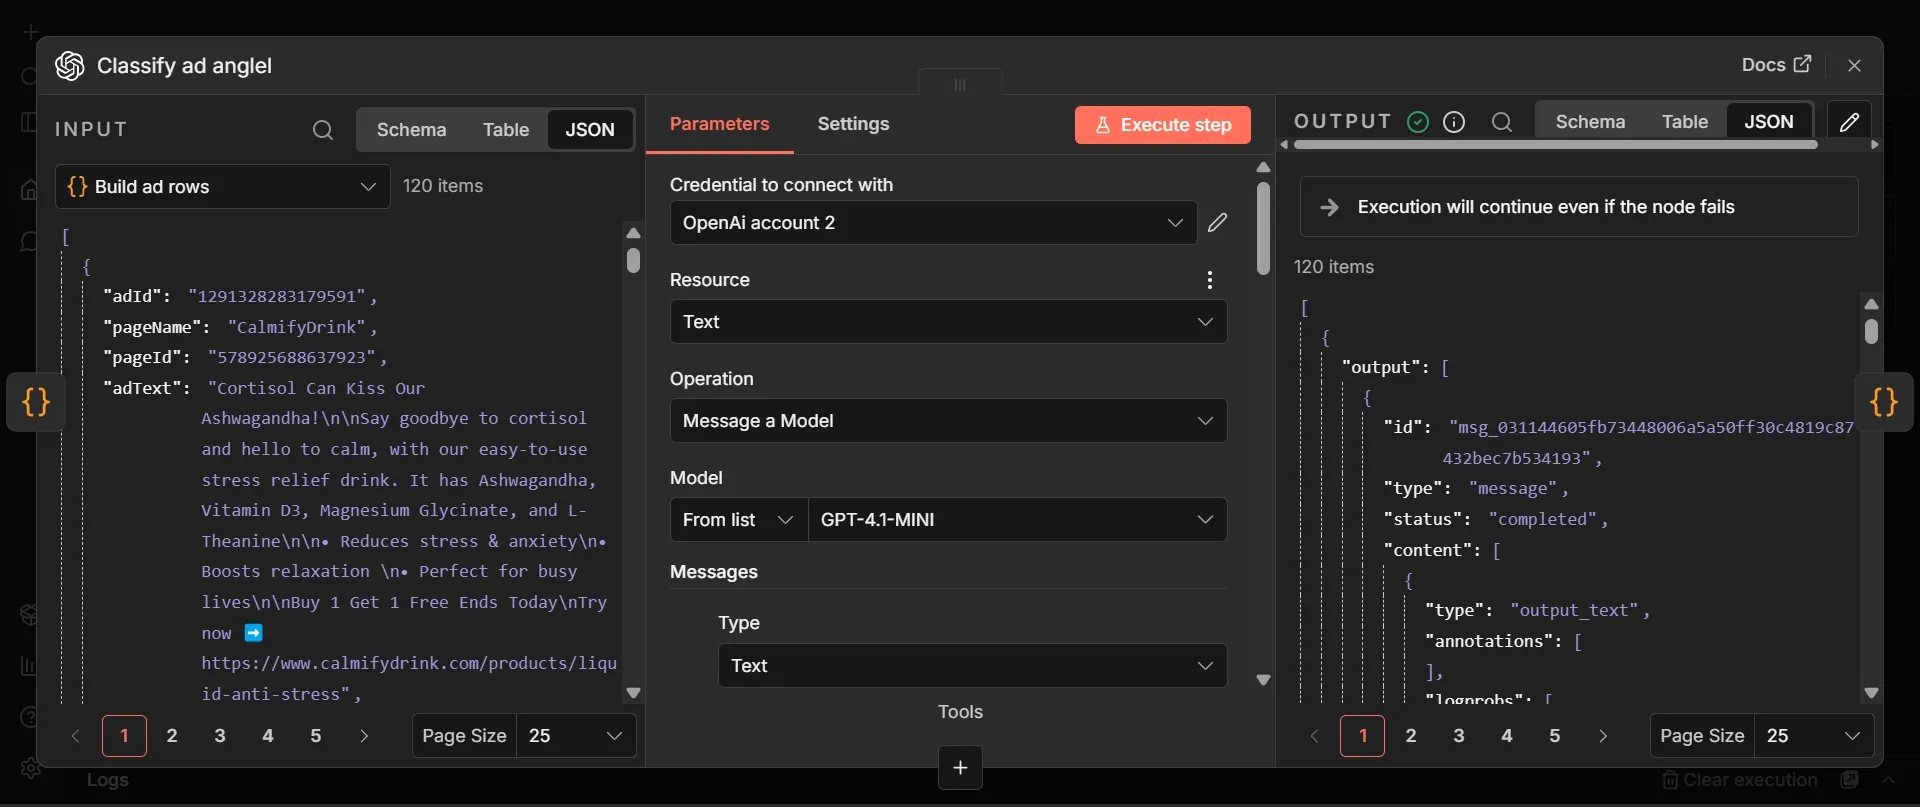The width and height of the screenshot is (1920, 807).
Task: Show input as Schema
Action: [411, 130]
